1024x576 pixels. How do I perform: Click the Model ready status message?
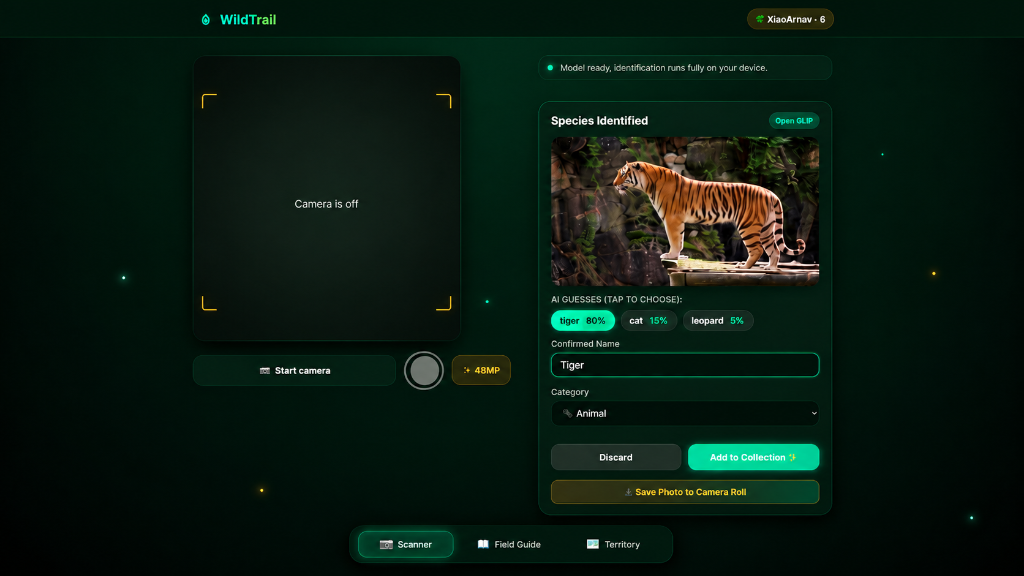[x=664, y=68]
